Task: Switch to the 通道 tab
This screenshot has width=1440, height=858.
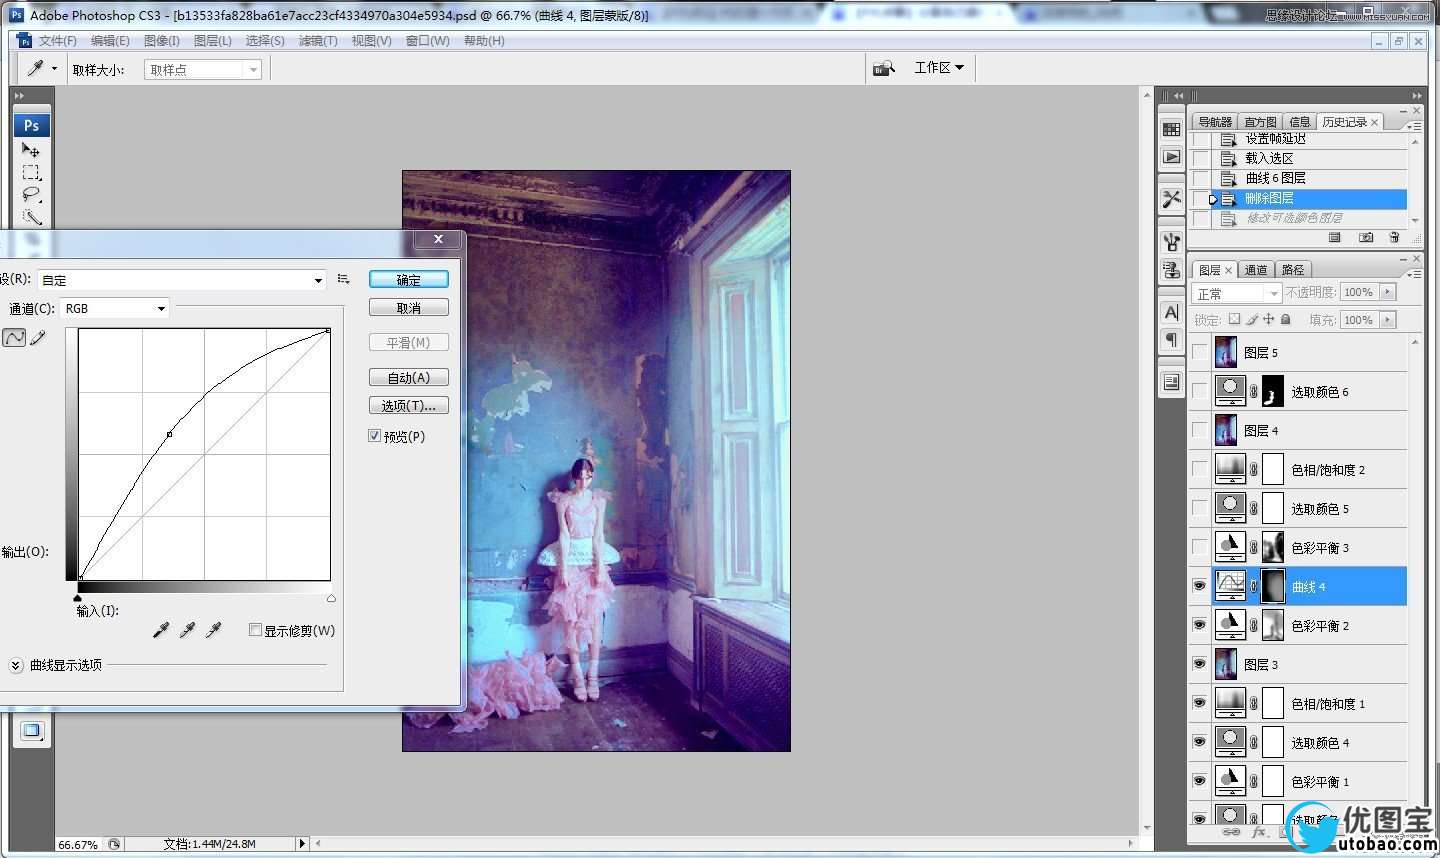Action: pos(1256,270)
